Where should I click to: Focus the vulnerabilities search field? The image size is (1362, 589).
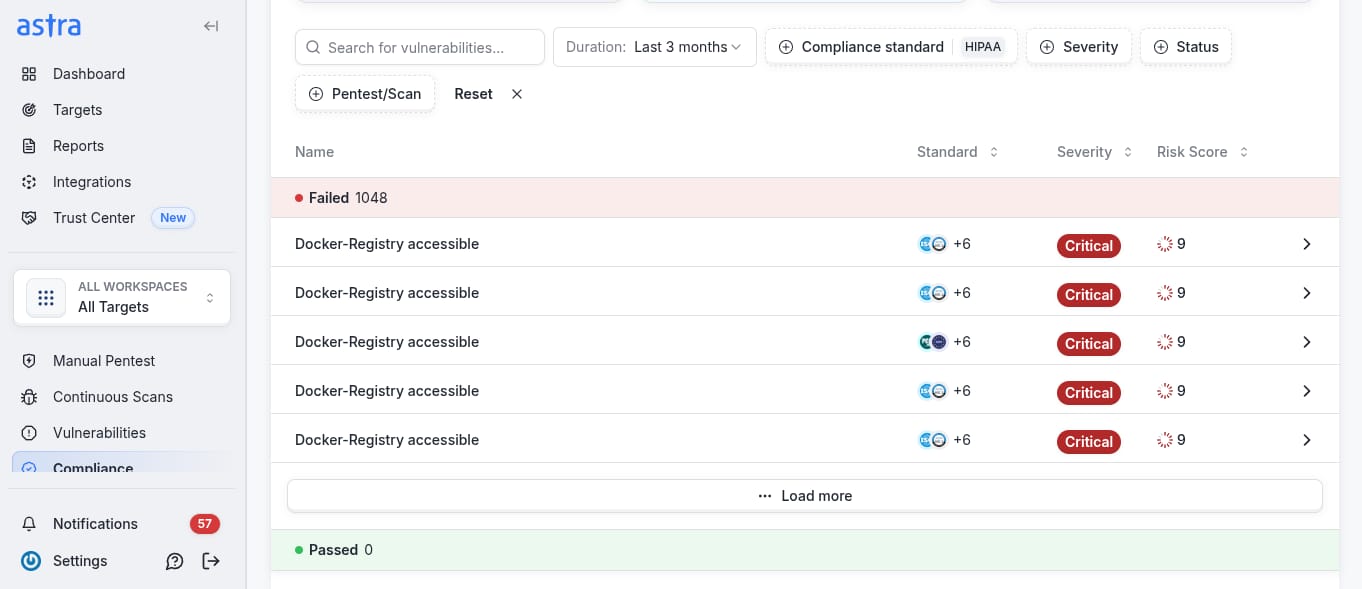pyautogui.click(x=420, y=47)
